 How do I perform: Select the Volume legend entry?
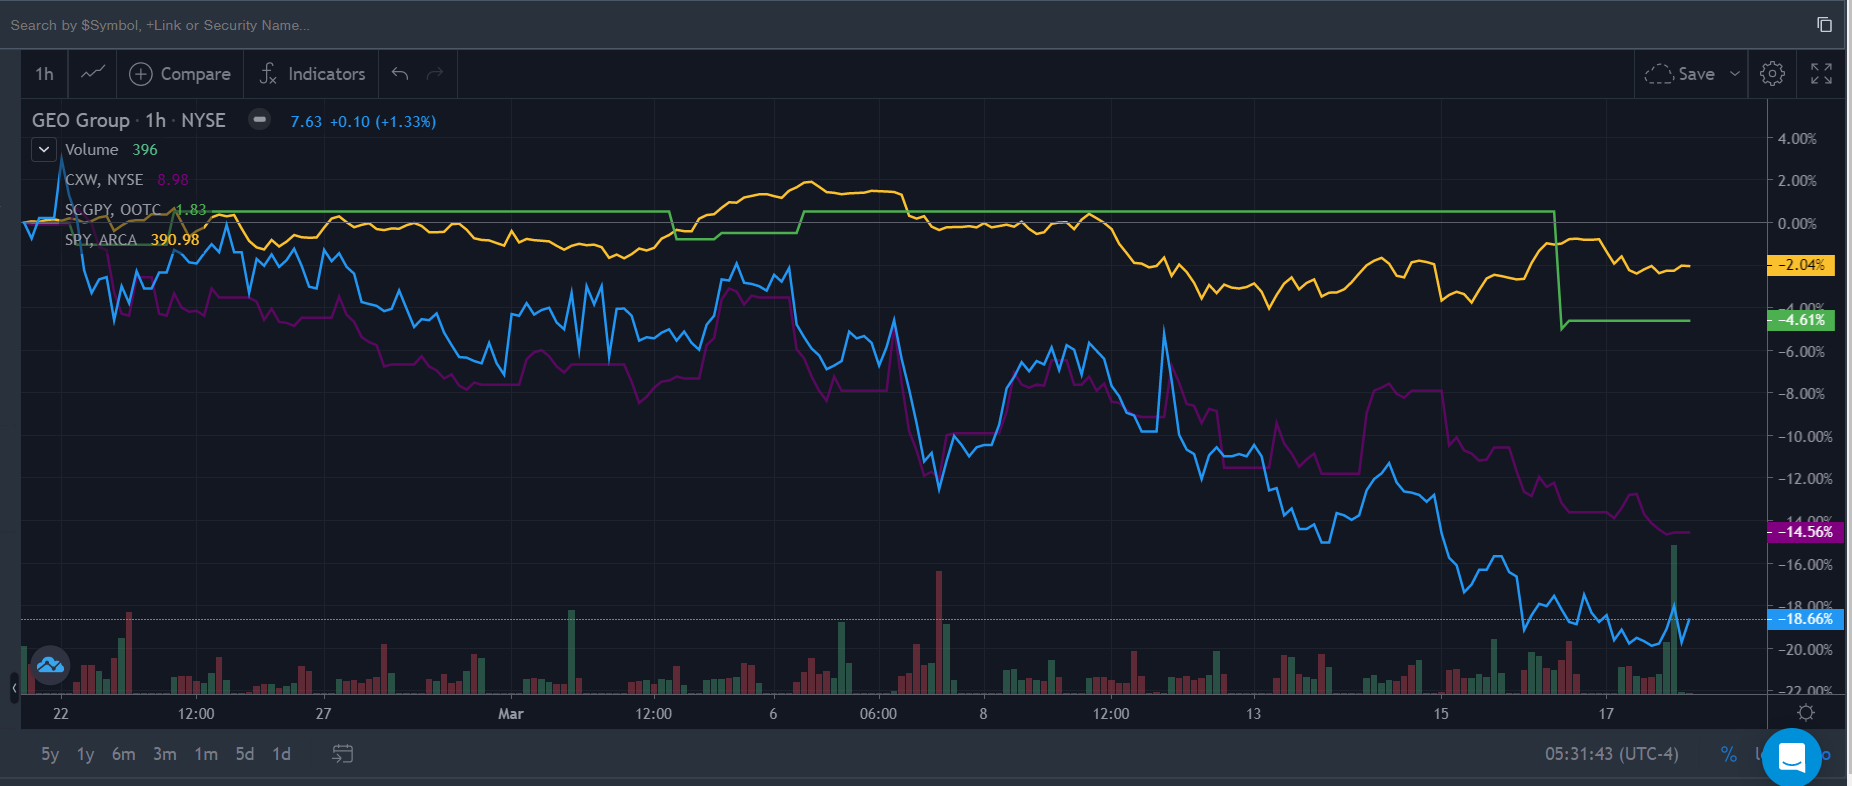tap(91, 150)
